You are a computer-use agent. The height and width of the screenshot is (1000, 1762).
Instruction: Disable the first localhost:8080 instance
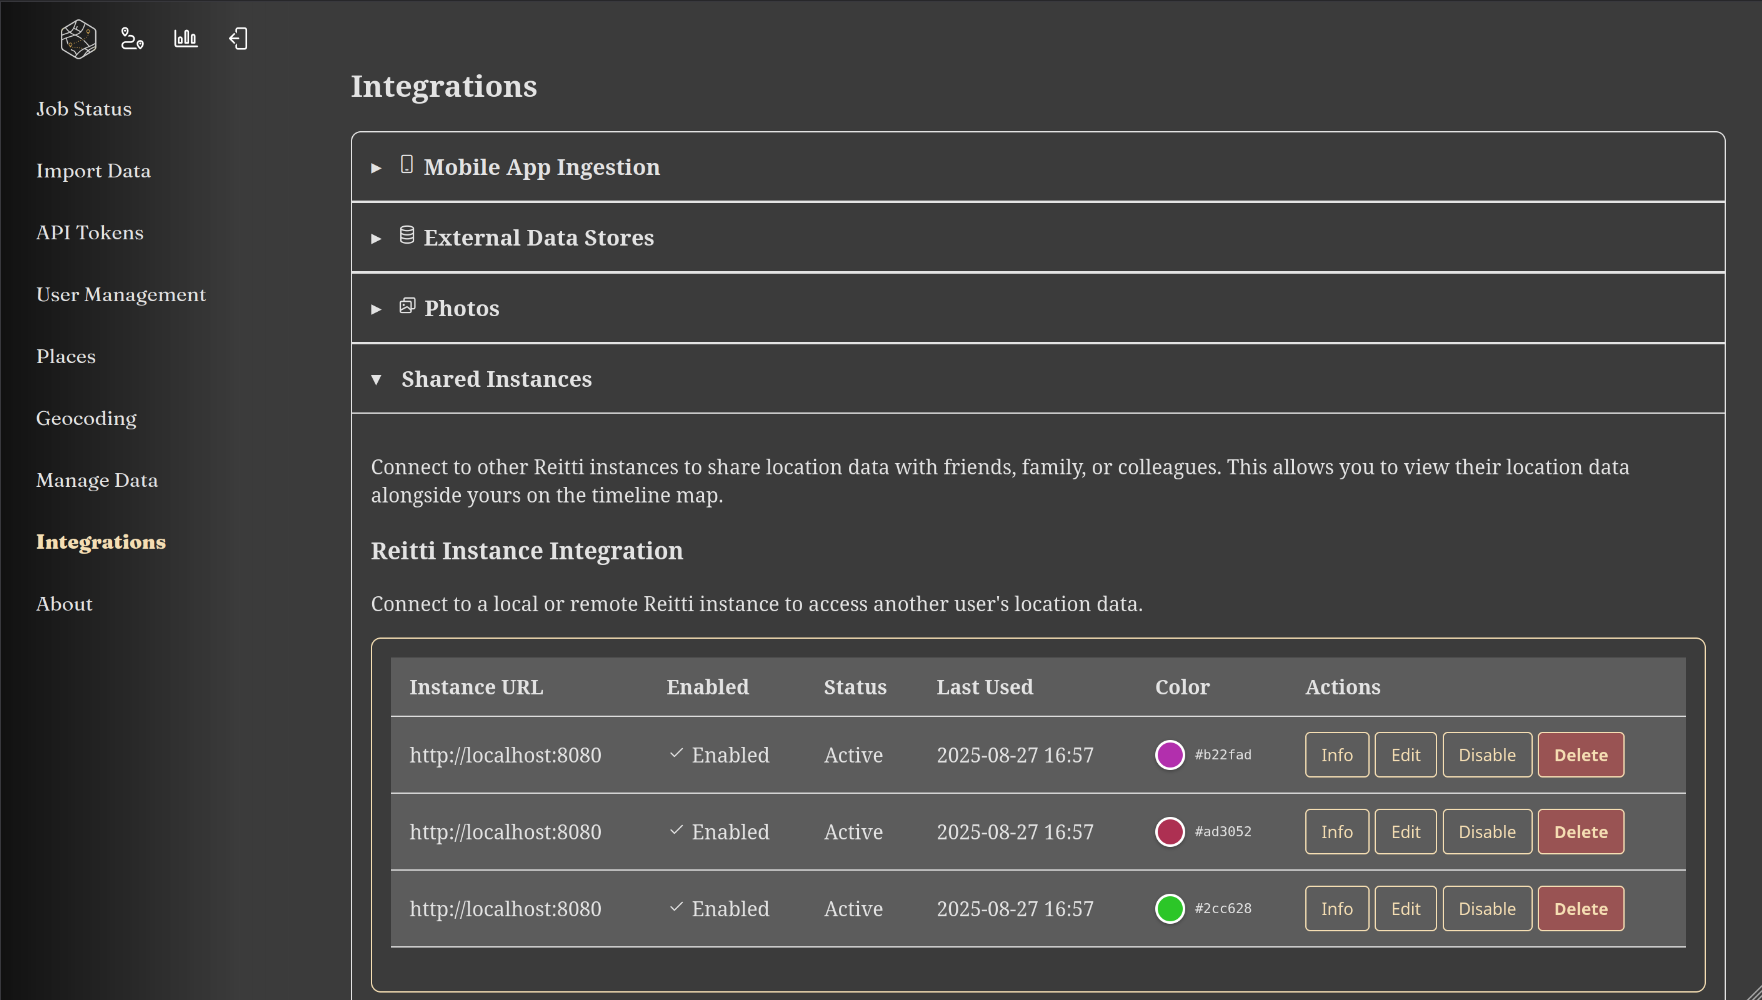1486,755
